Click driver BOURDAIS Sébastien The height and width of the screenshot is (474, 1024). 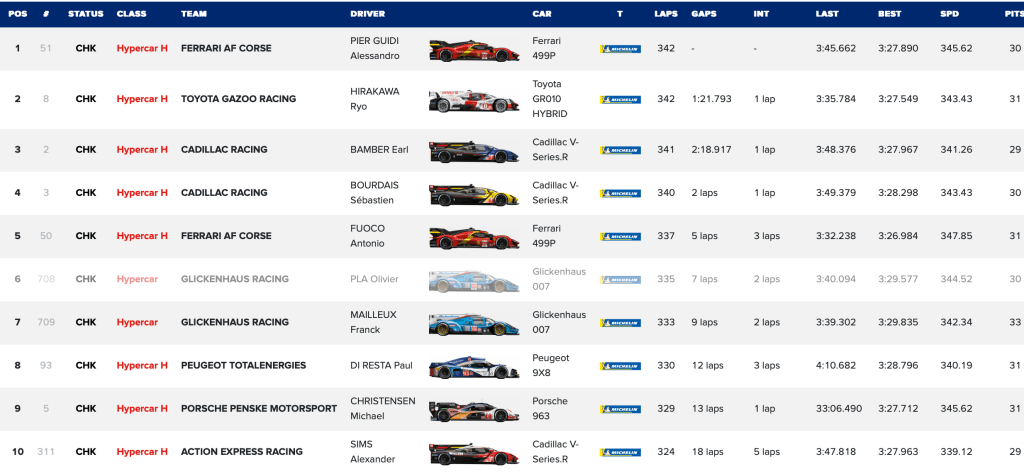click(374, 193)
